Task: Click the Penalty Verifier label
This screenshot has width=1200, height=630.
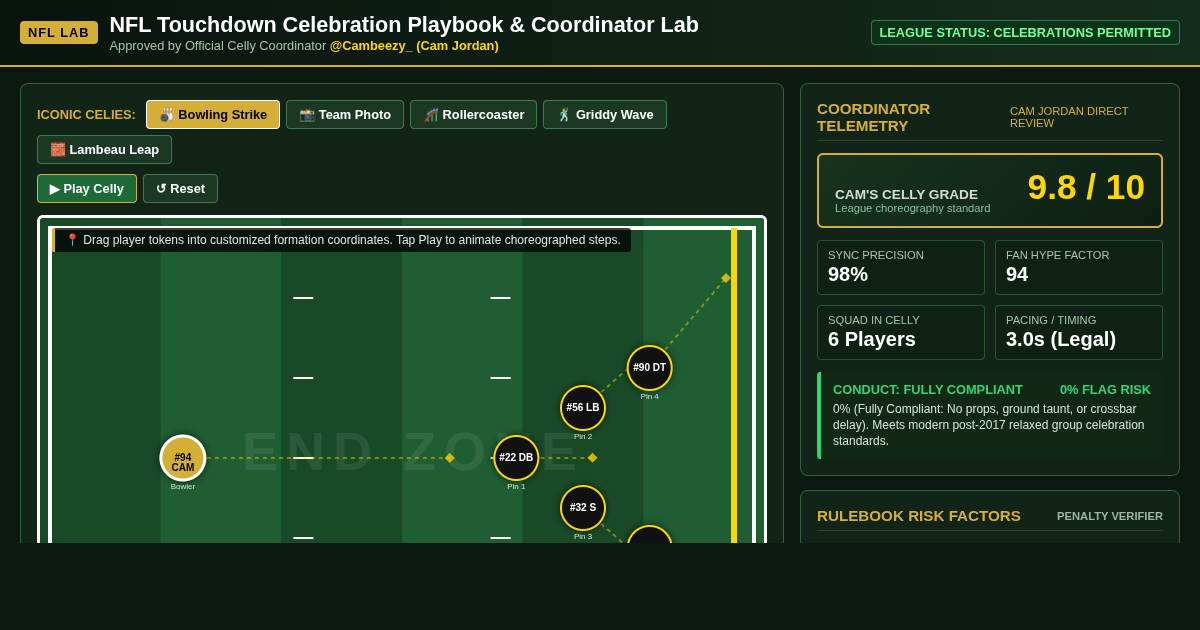Action: pos(1110,516)
